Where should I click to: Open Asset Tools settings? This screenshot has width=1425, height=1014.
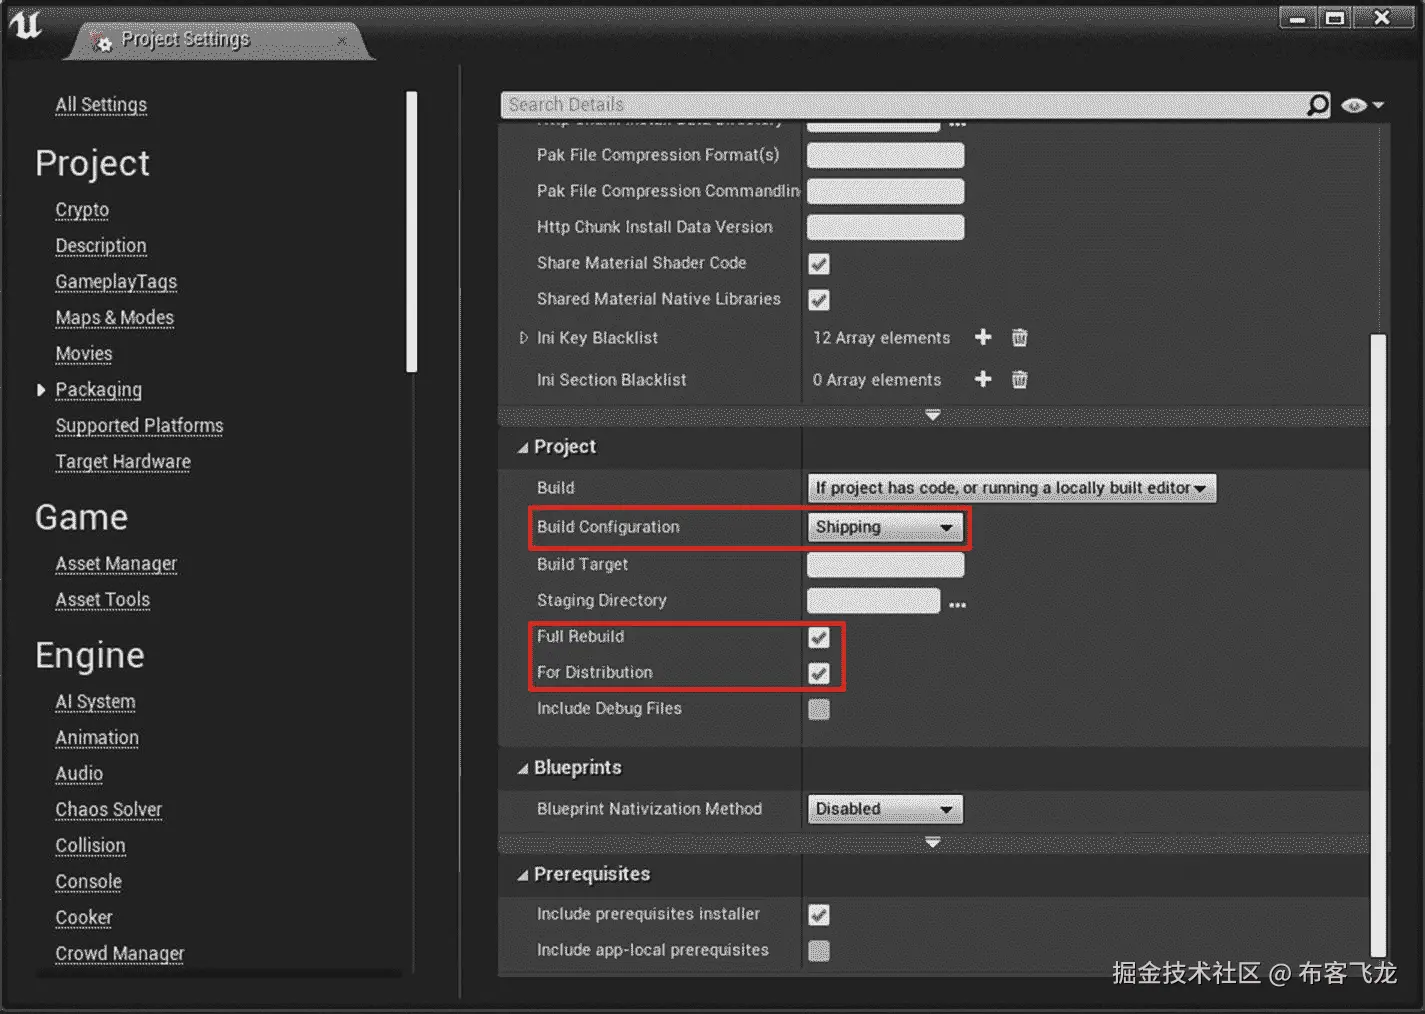[103, 600]
